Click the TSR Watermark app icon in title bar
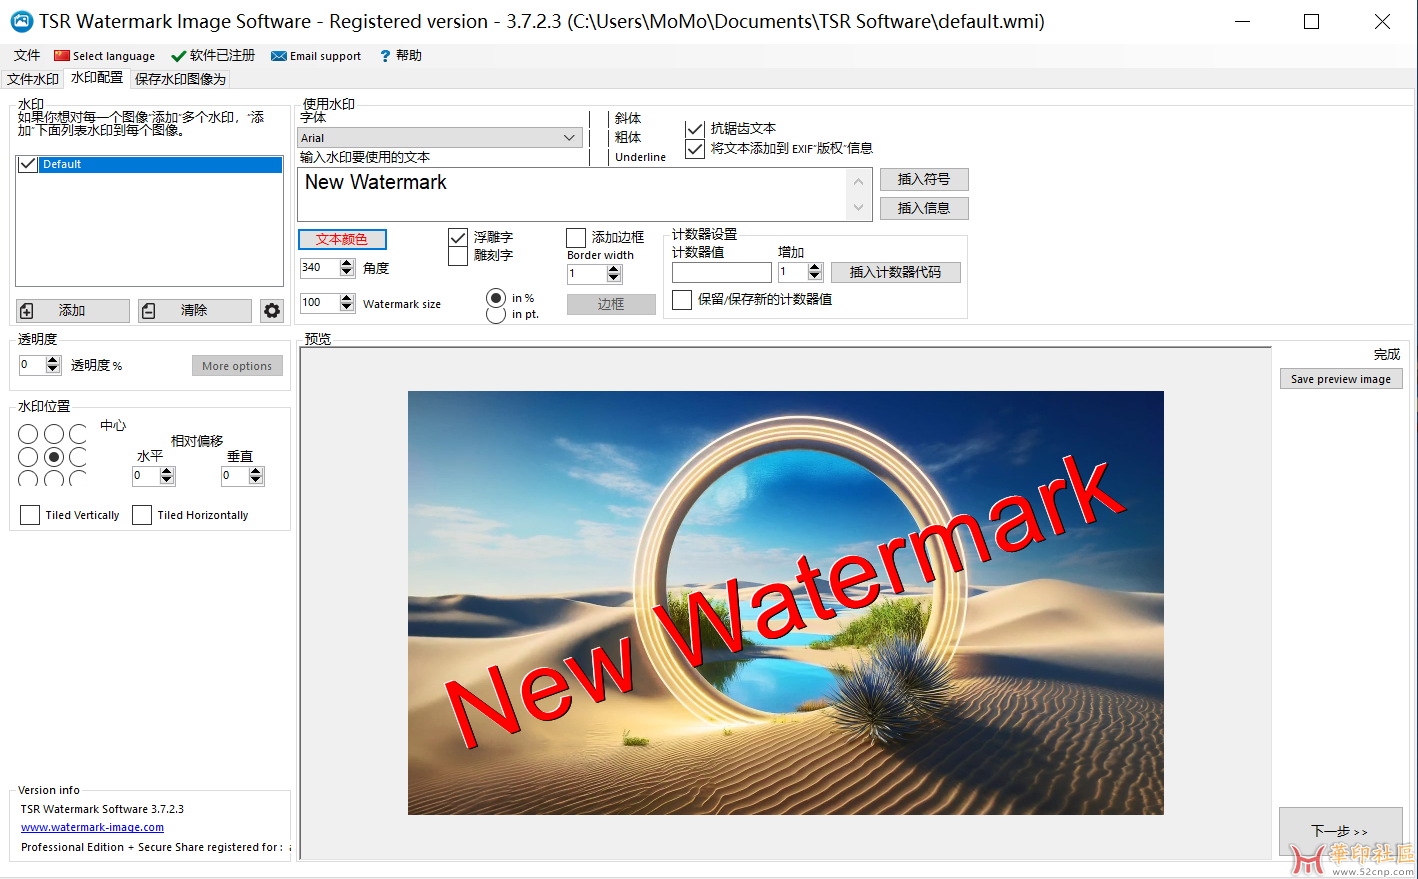The image size is (1418, 879). [21, 21]
